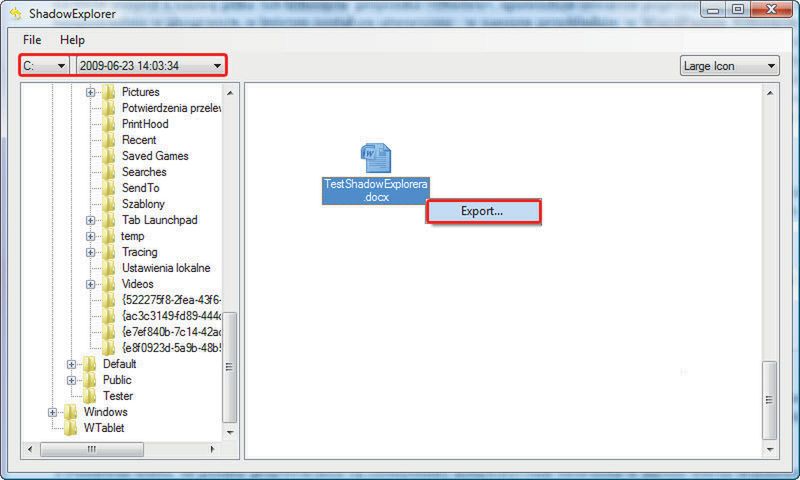Click the Windows folder icon
Image resolution: width=800 pixels, height=480 pixels.
[x=70, y=412]
